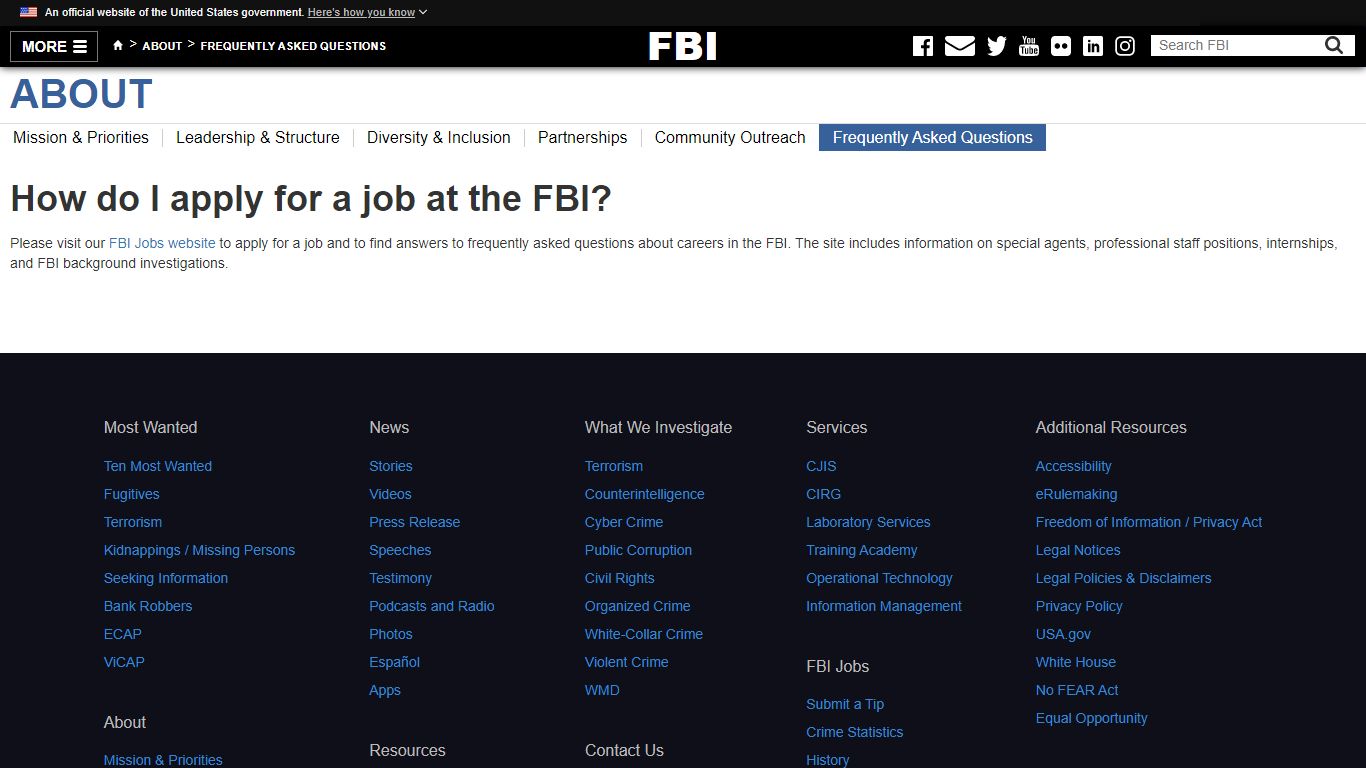1366x768 pixels.
Task: Open the Partnerships tab
Action: [x=583, y=137]
